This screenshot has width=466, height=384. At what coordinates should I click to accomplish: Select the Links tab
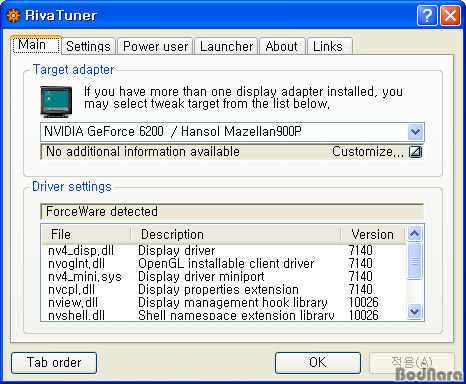pyautogui.click(x=328, y=46)
